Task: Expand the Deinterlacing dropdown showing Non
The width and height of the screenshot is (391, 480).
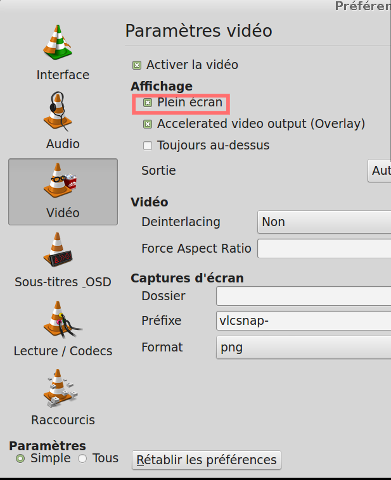Action: (x=324, y=222)
